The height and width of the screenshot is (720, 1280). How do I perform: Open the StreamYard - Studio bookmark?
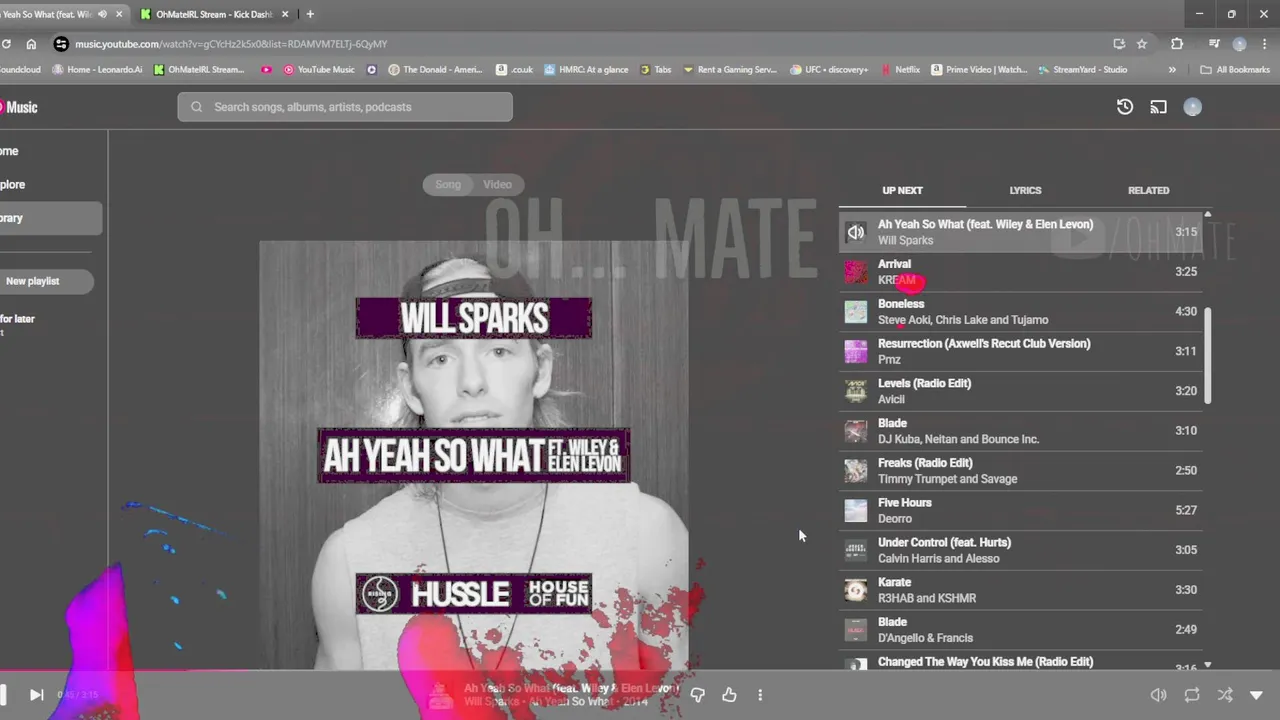[x=1083, y=70]
